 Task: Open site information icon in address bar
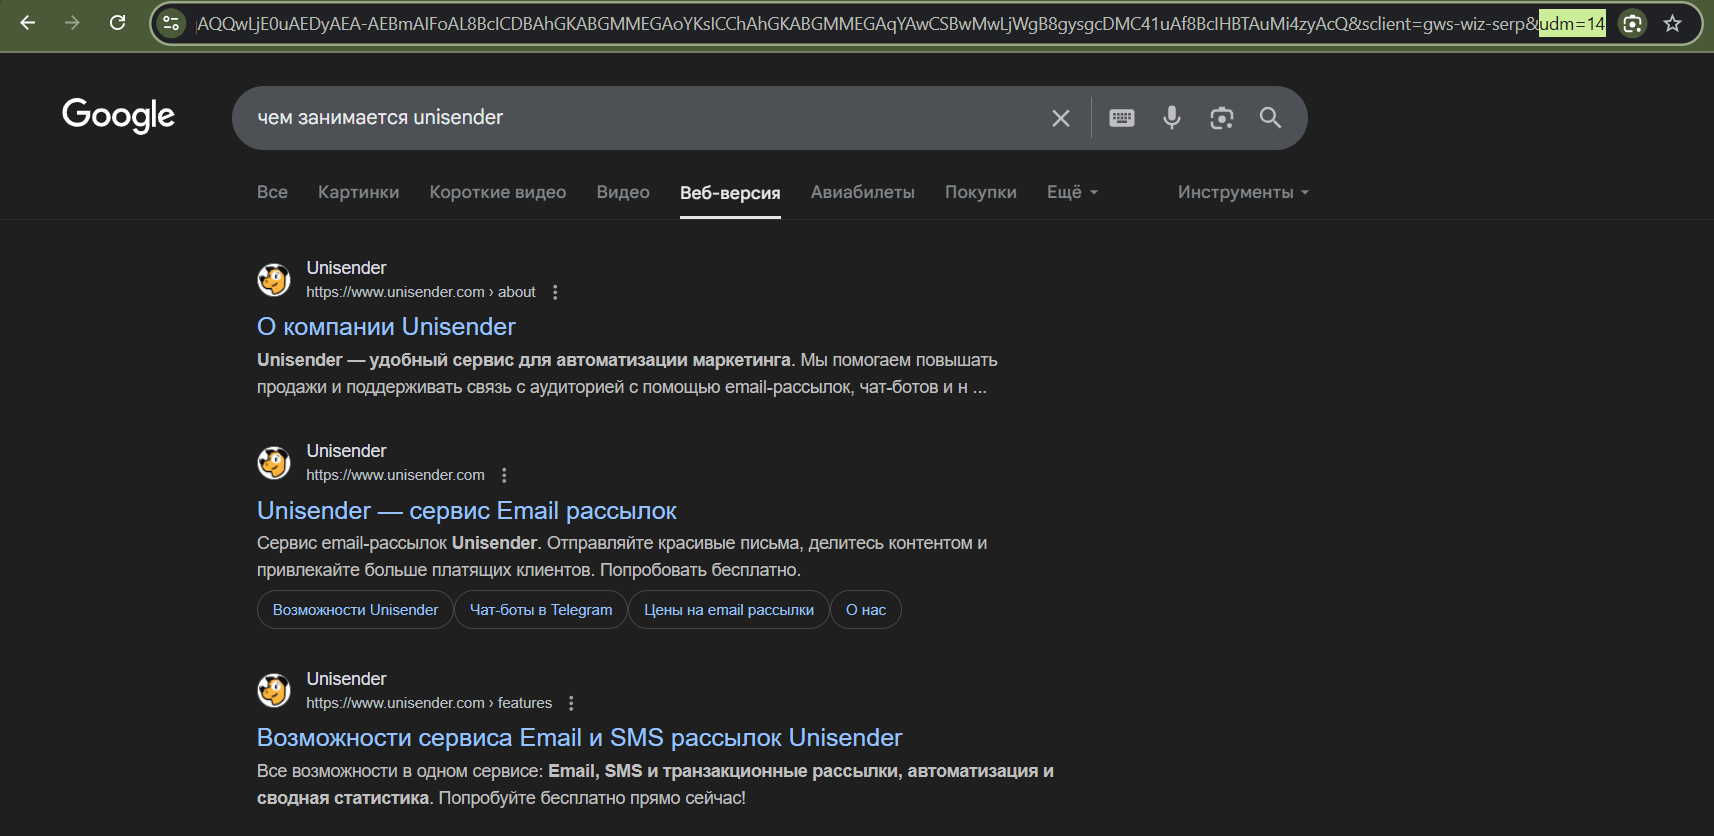click(x=171, y=23)
